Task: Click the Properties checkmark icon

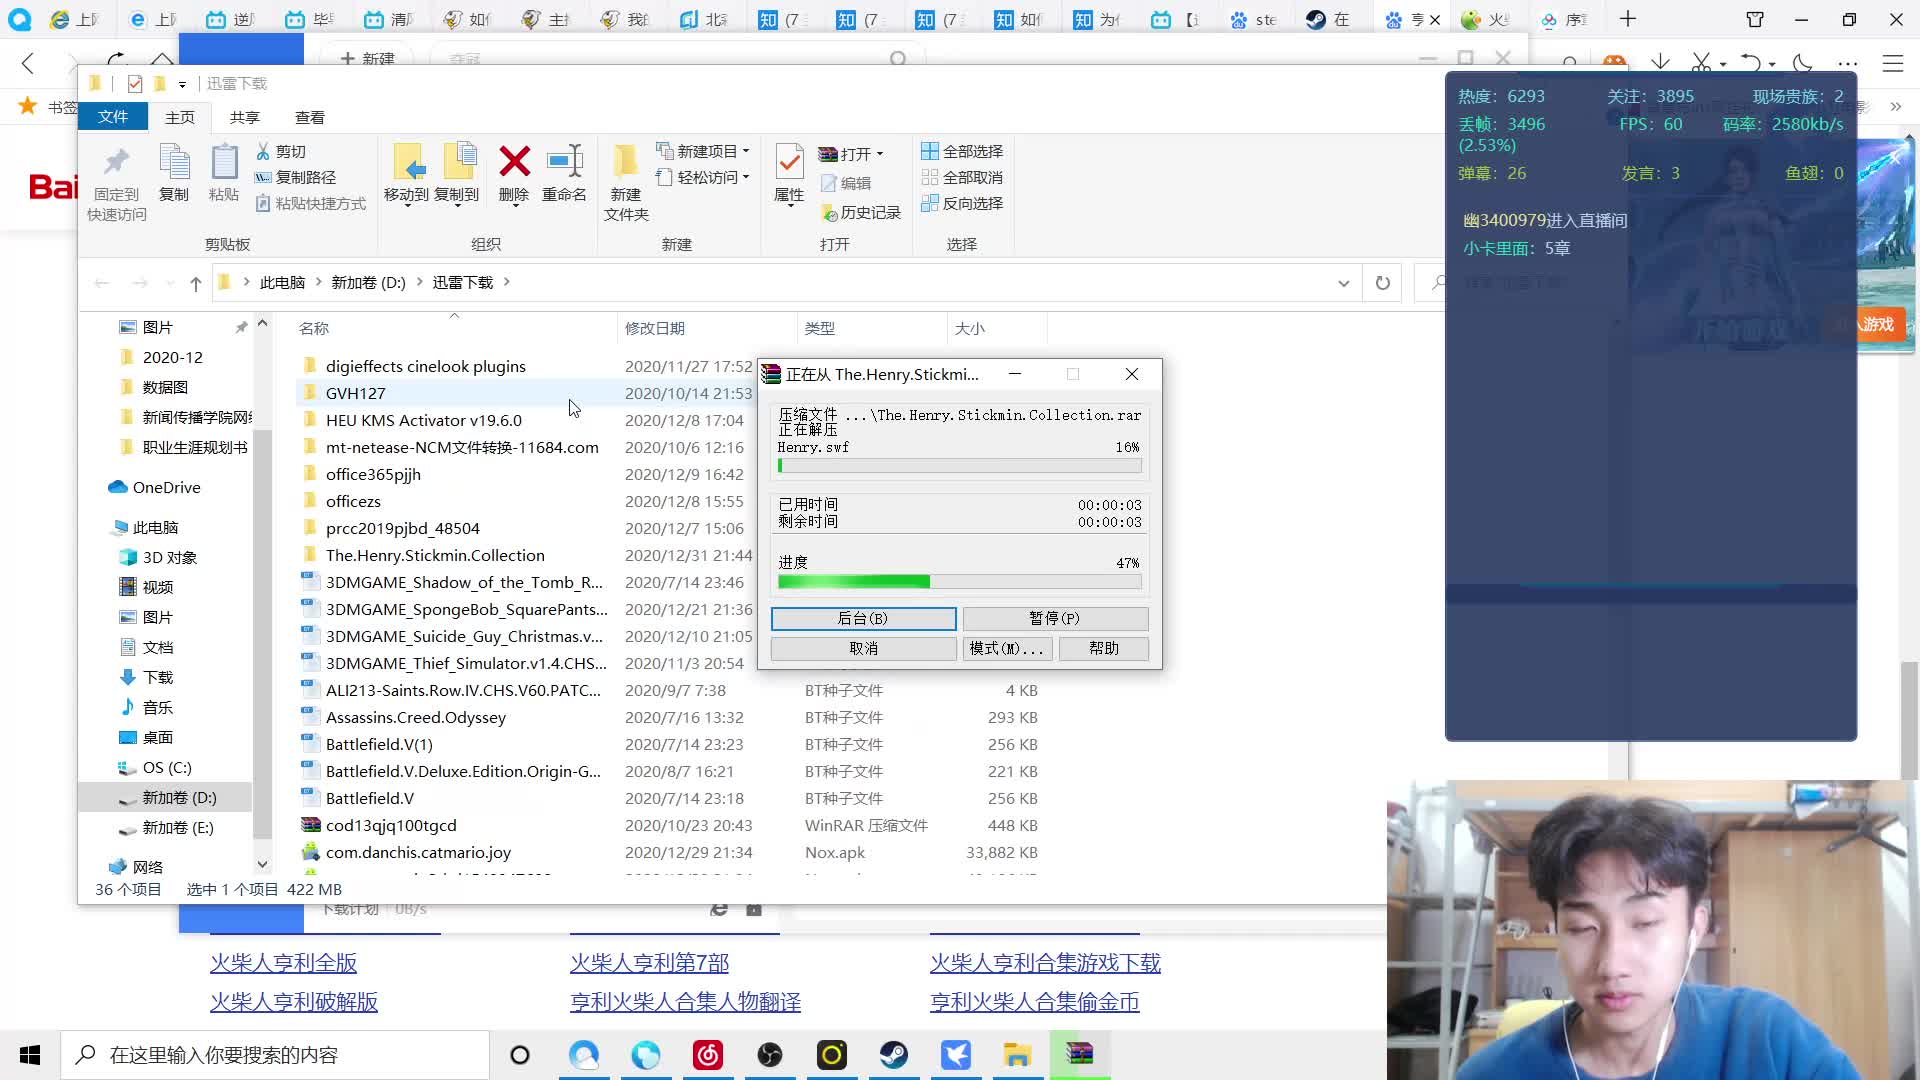Action: click(789, 161)
